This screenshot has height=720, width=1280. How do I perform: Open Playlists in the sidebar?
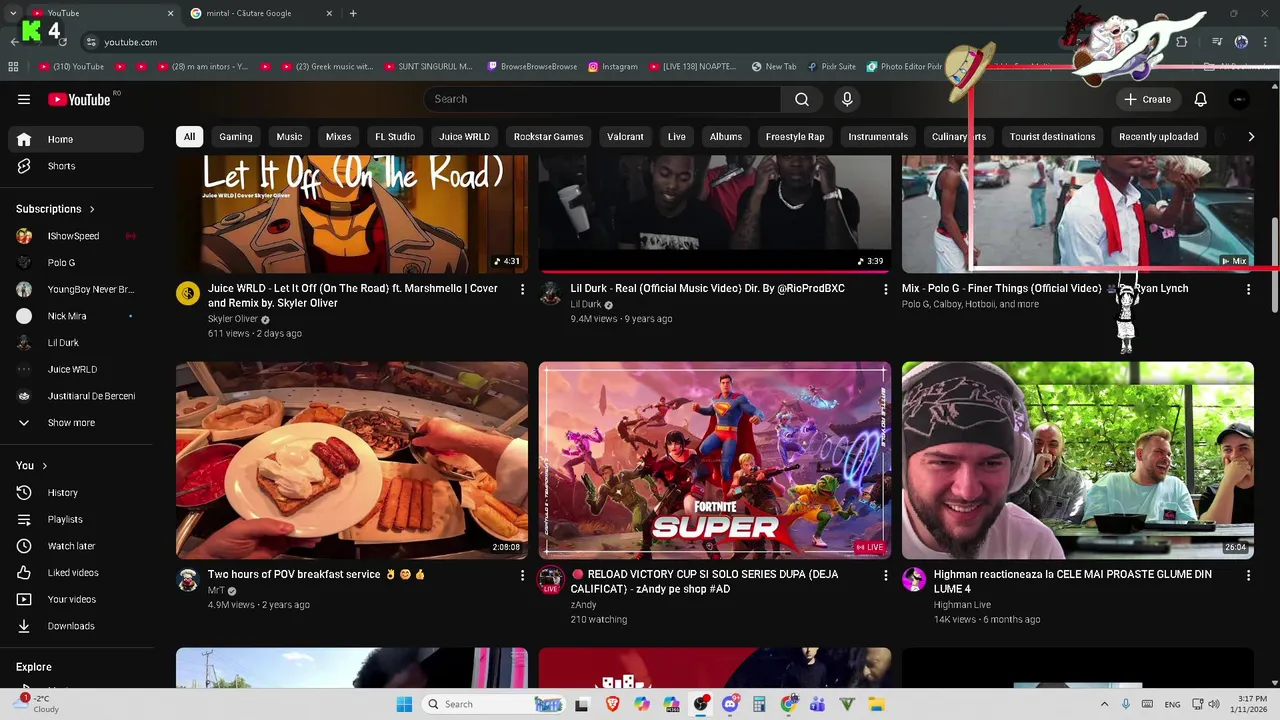click(x=76, y=519)
